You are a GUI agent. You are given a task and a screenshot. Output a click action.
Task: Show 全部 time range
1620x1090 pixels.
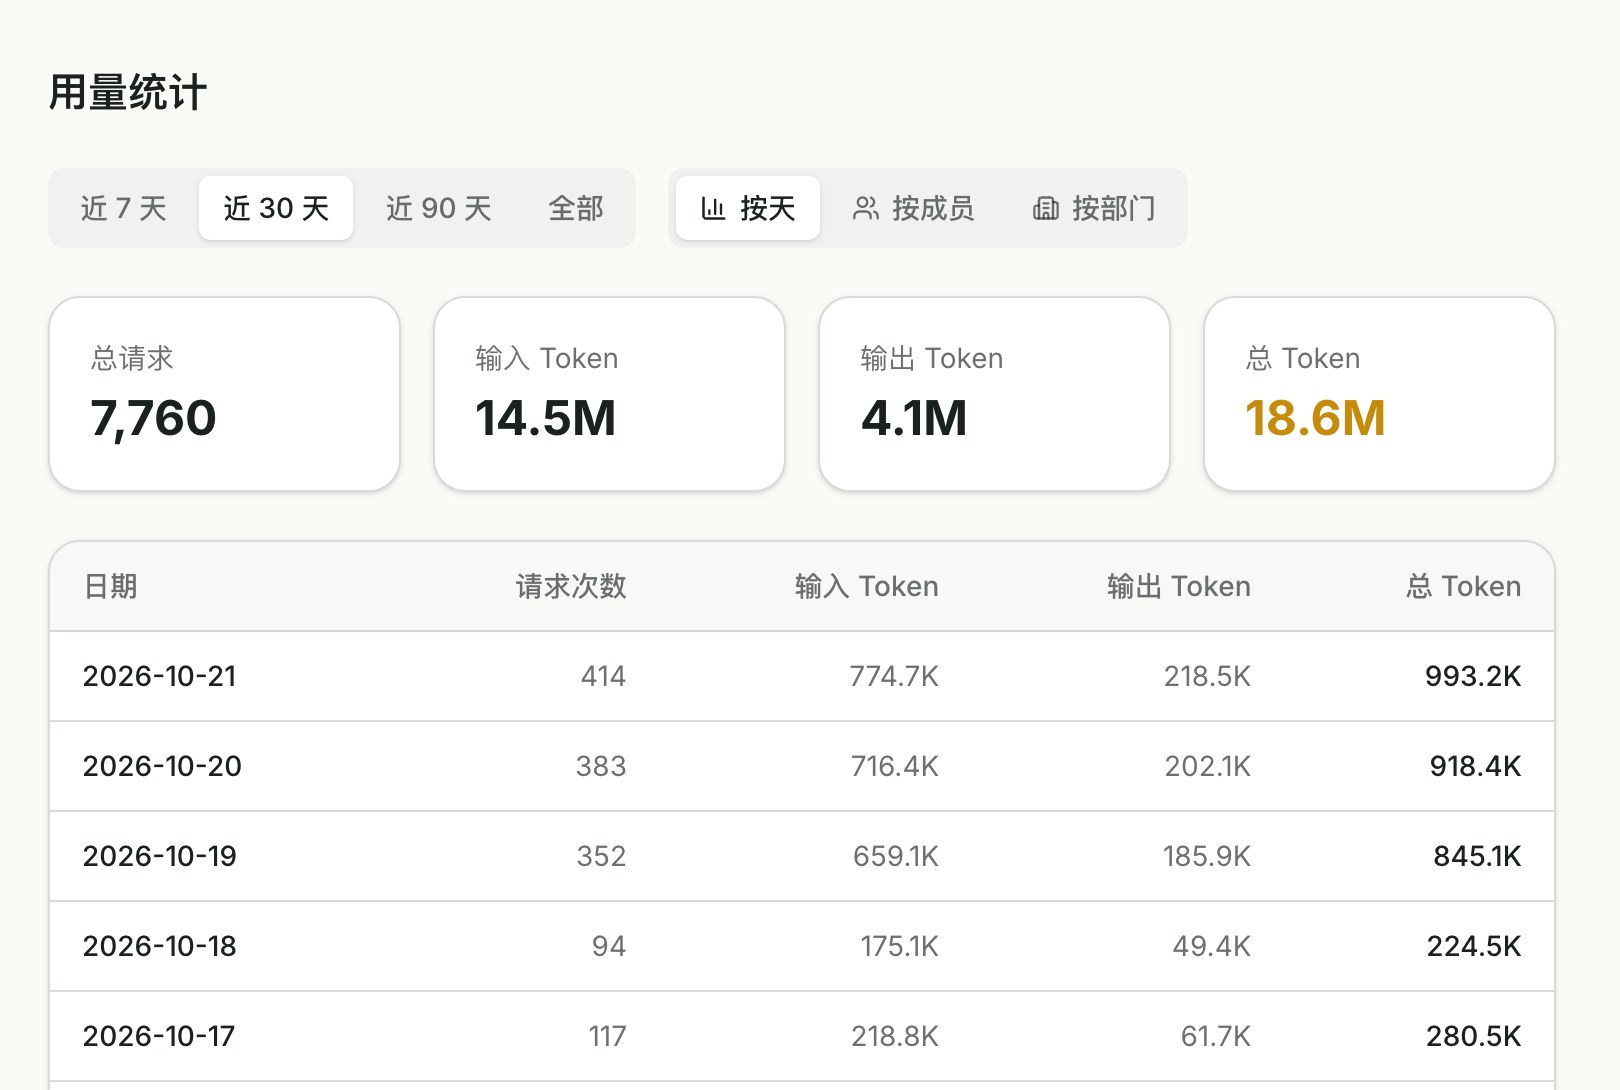[x=576, y=208]
